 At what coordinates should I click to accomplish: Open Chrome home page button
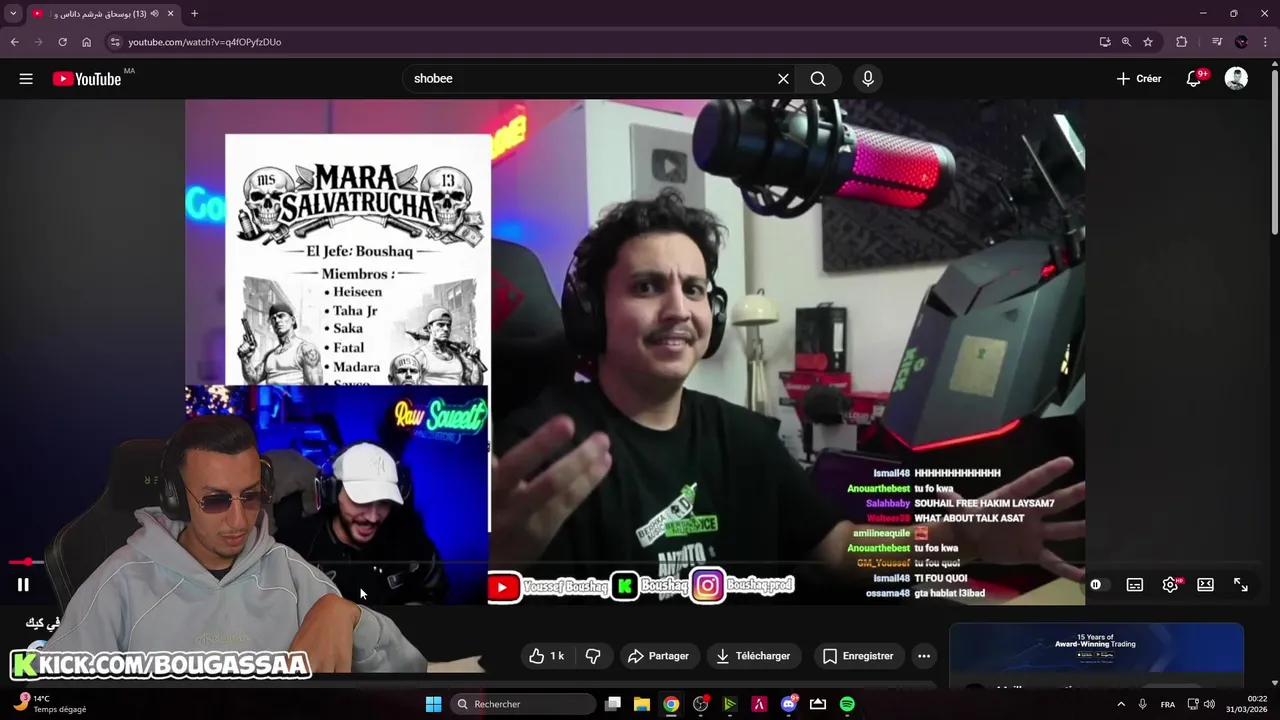86,42
